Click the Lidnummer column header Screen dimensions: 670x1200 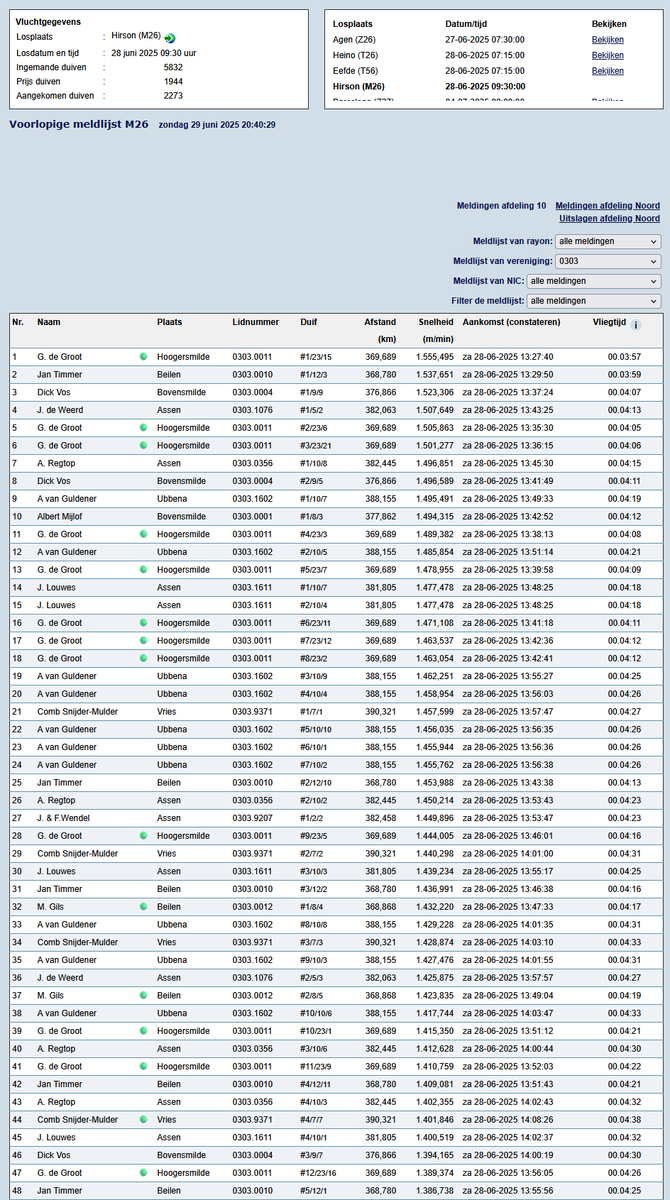click(x=255, y=322)
